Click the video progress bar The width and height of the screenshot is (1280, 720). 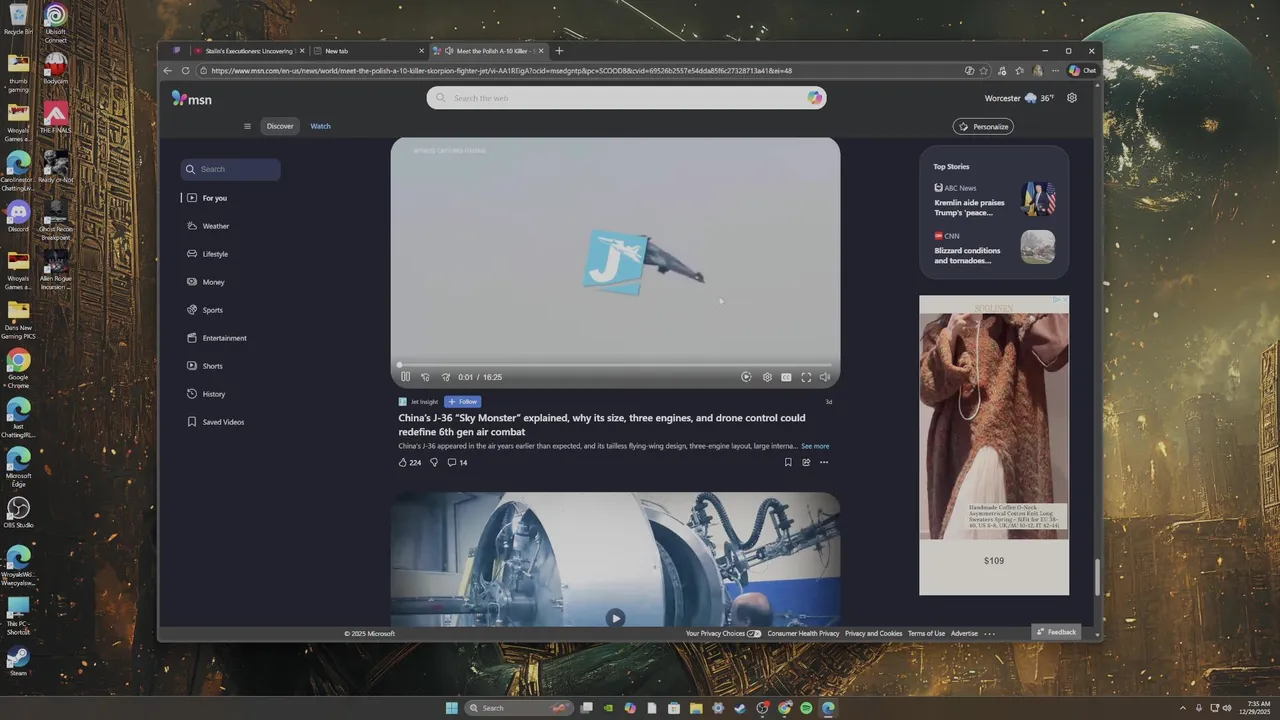point(615,365)
